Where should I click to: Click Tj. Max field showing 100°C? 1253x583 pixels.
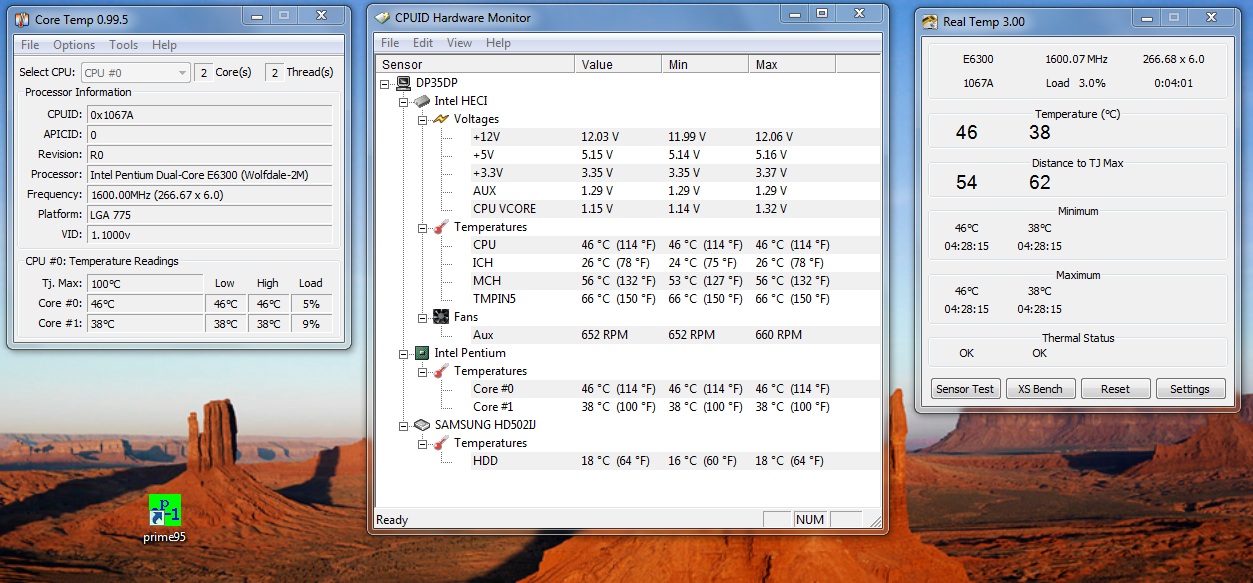[x=145, y=283]
